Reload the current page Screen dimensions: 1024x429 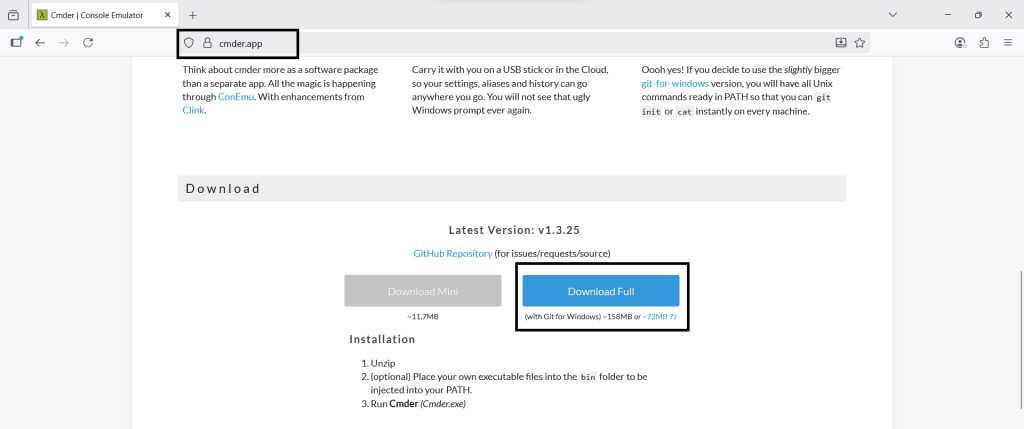click(88, 43)
